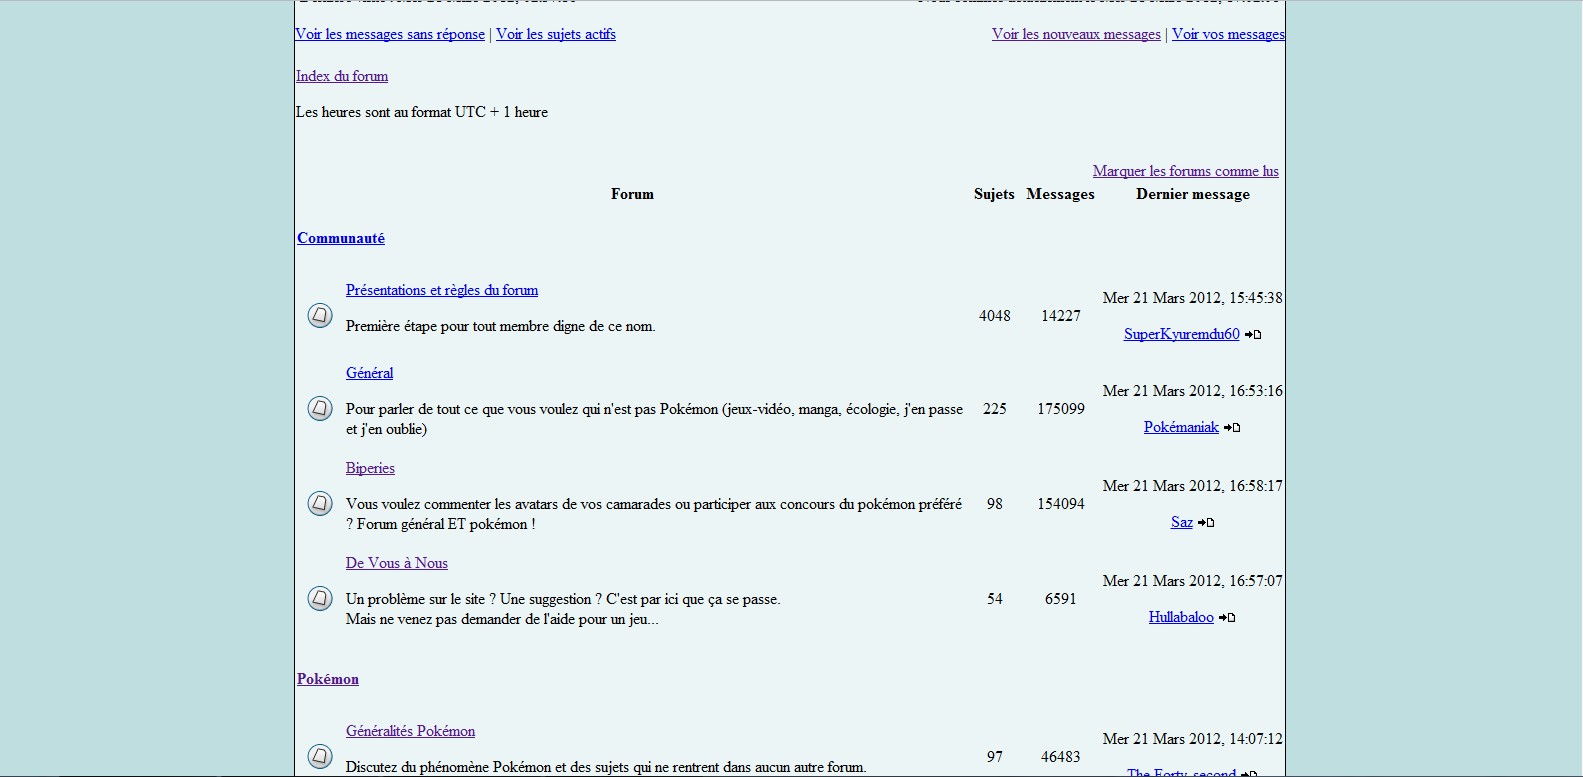
Task: Open Voir les messages sans réponse
Action: pyautogui.click(x=390, y=34)
